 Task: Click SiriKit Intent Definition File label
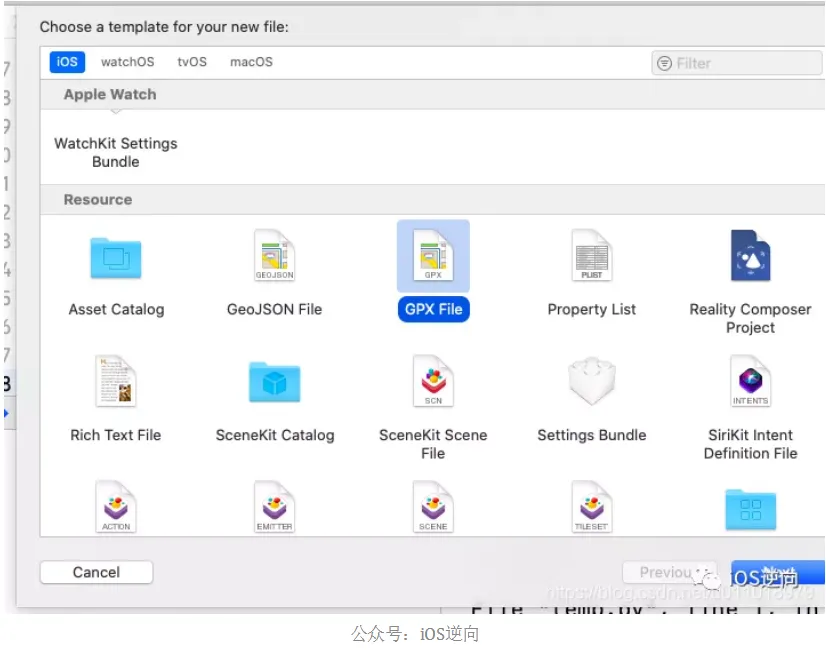[x=750, y=444]
